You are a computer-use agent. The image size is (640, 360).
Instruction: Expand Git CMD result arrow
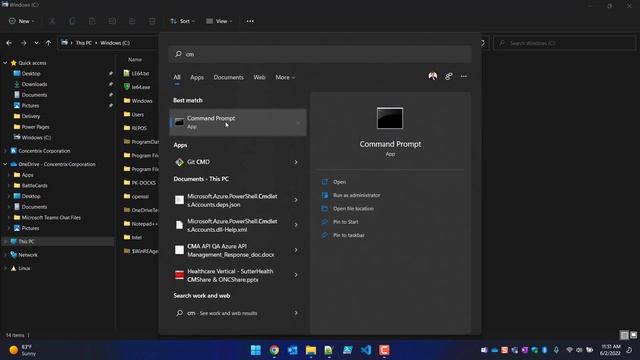(x=296, y=162)
